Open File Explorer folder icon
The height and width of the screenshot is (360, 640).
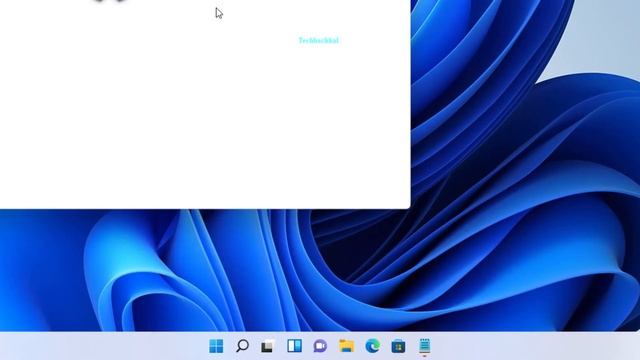point(347,346)
